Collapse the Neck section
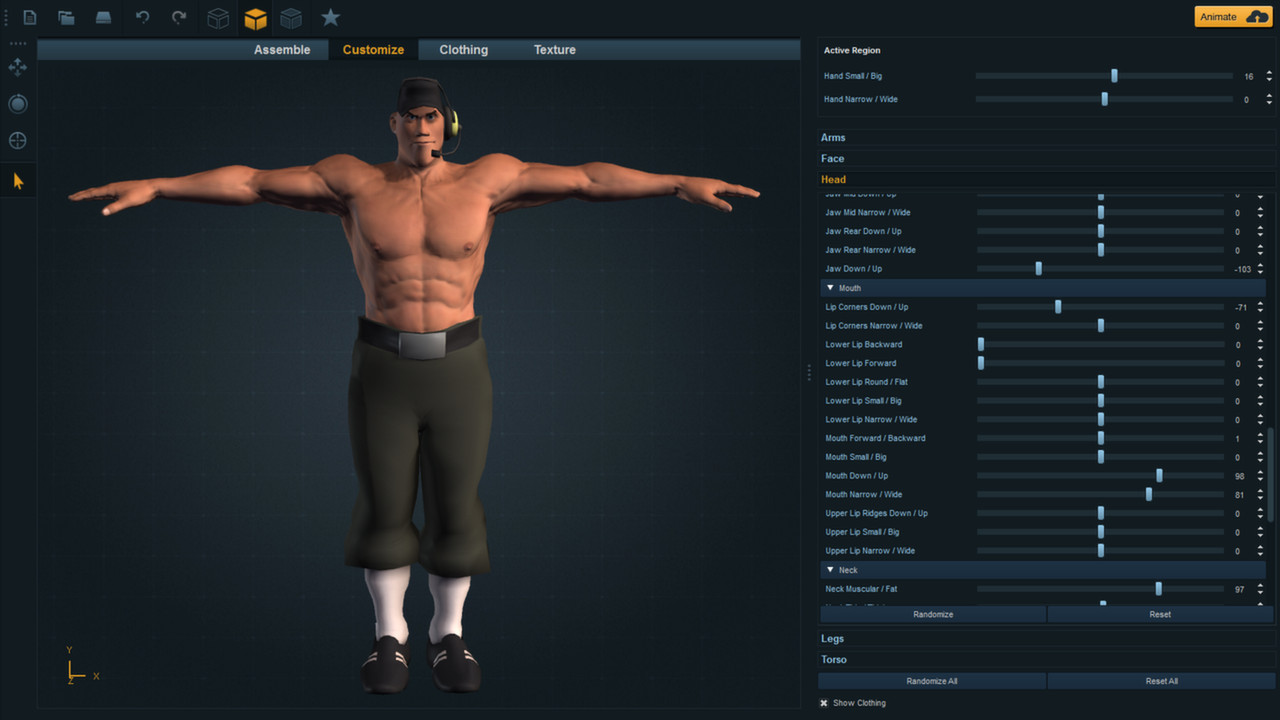 pos(831,569)
